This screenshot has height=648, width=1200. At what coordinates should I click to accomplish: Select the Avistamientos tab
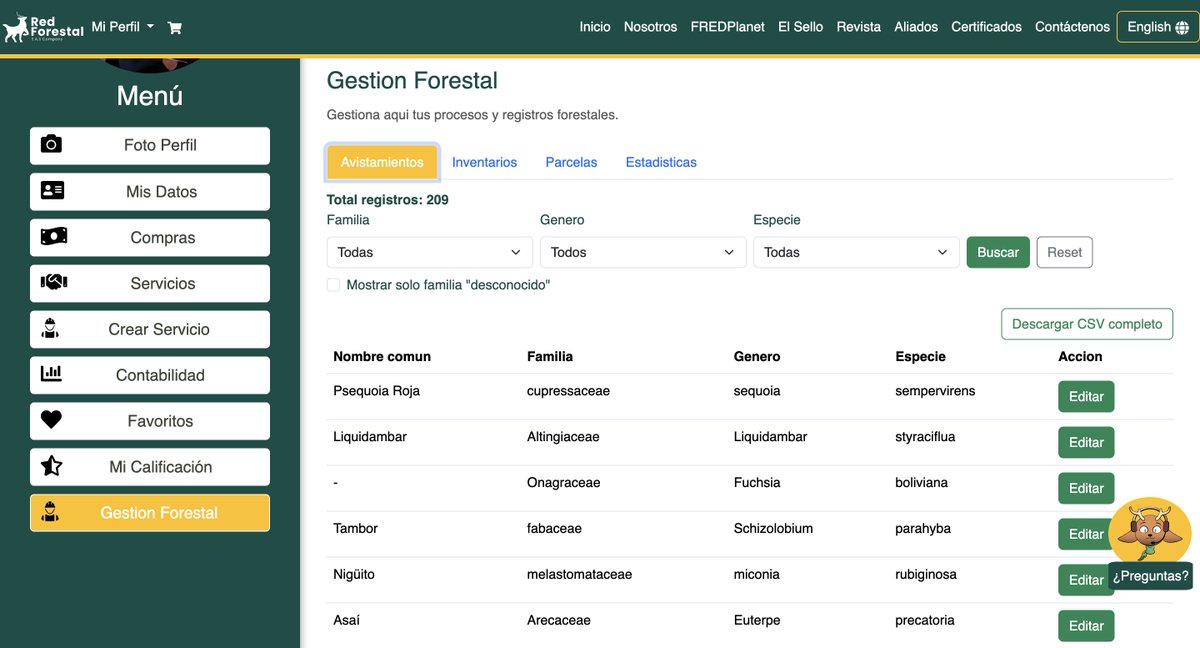click(382, 162)
